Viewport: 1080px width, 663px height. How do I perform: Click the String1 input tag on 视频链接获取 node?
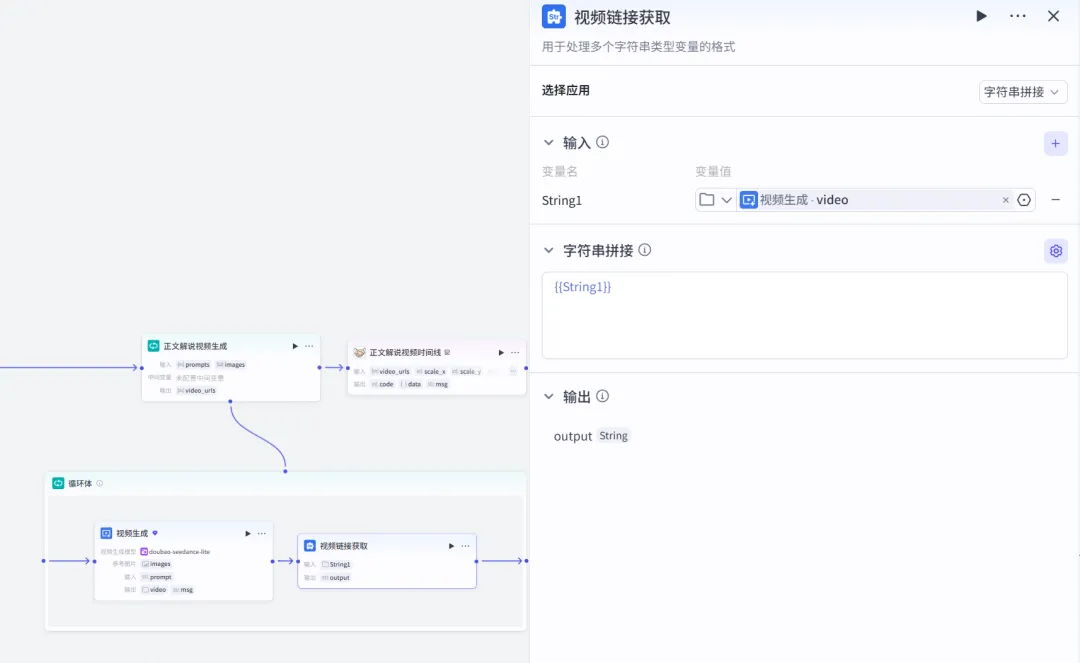336,565
